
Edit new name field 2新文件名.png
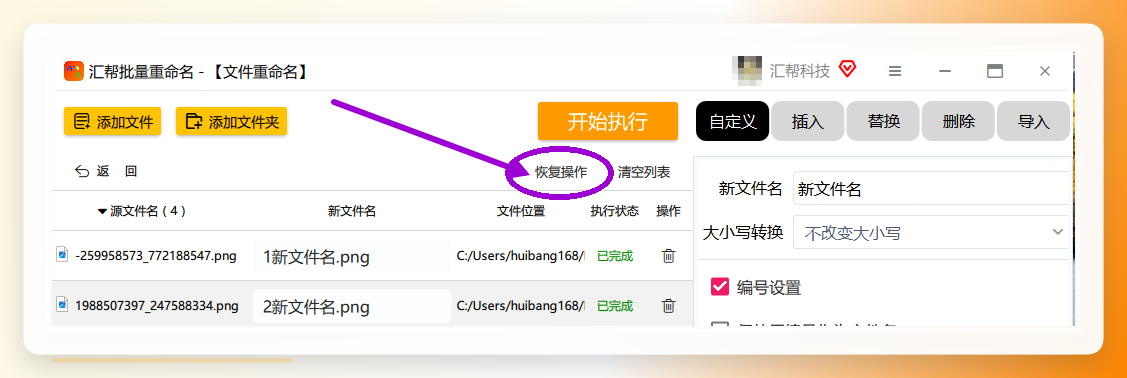[352, 306]
